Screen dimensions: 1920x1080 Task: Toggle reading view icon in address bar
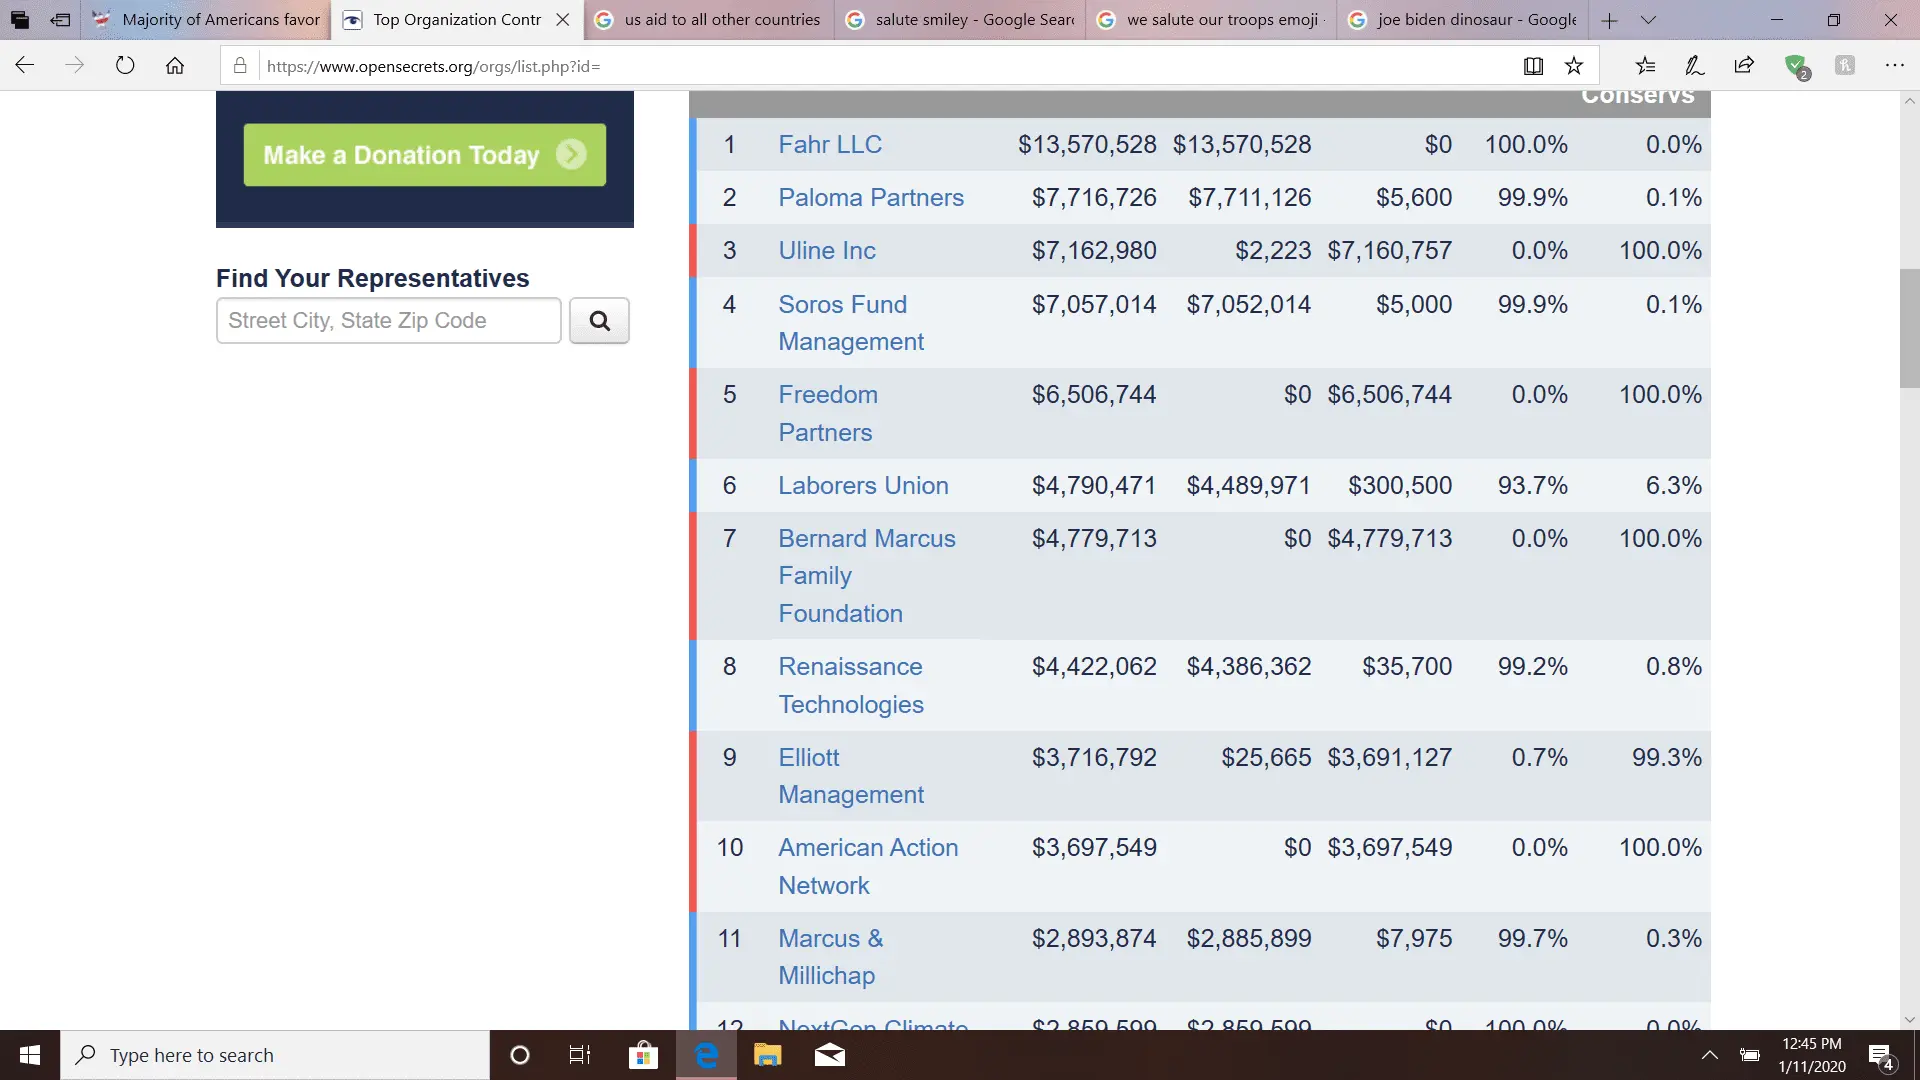point(1533,66)
